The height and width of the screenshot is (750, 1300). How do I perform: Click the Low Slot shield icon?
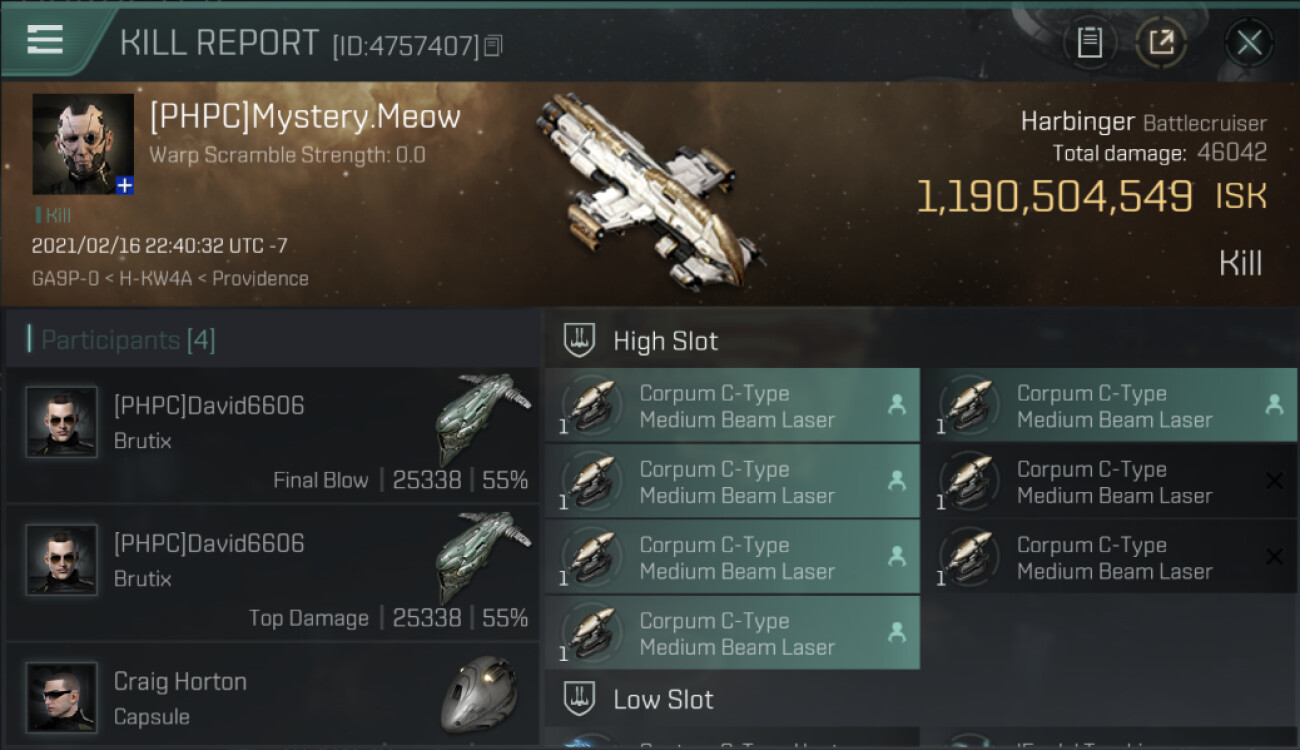coord(579,698)
